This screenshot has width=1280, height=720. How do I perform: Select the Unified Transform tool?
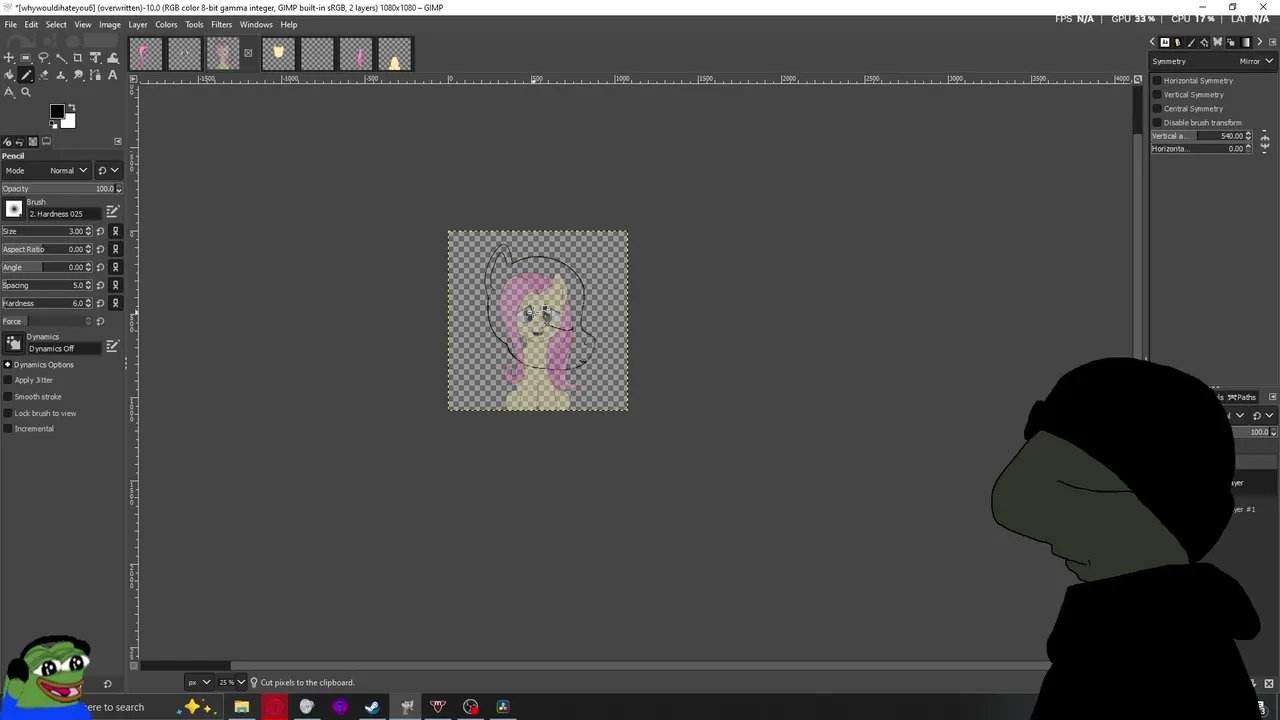95,57
